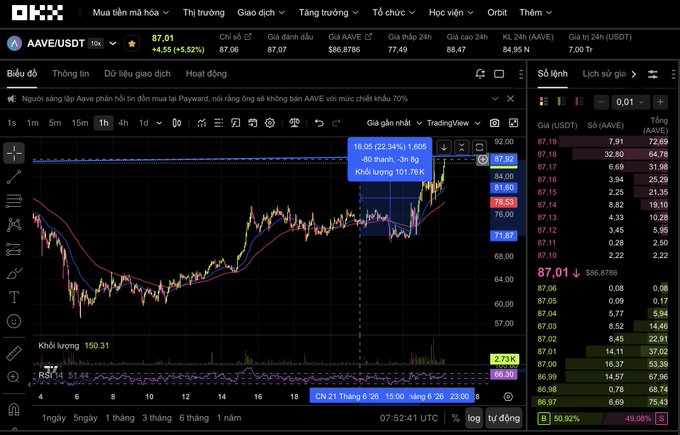Viewport: 680px width, 435px height.
Task: Switch to the Hoạt động tab
Action: pyautogui.click(x=206, y=74)
